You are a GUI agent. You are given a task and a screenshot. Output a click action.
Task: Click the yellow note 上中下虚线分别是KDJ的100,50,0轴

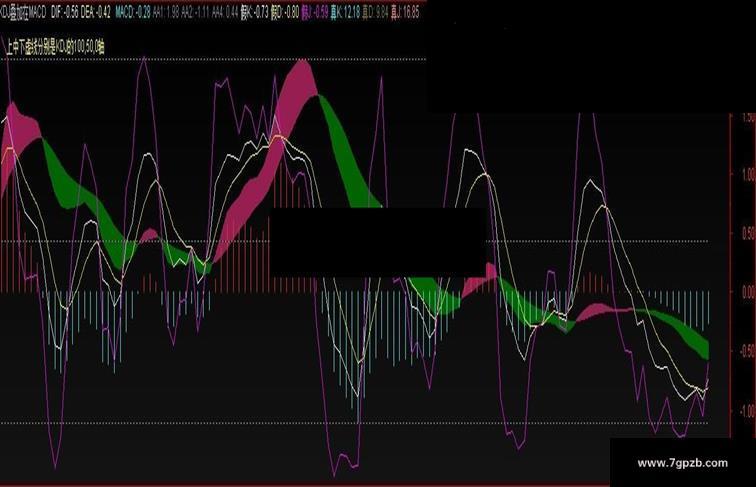(55, 47)
